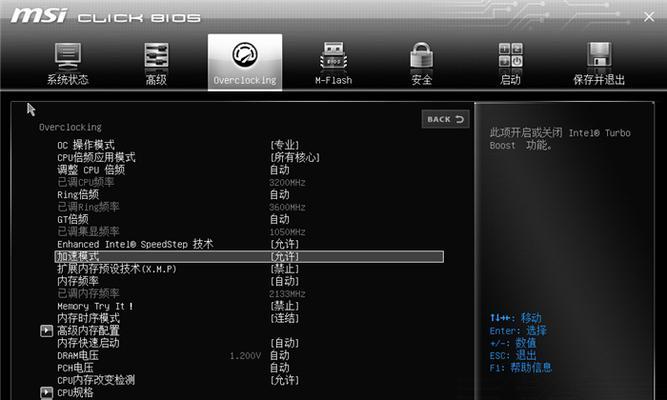This screenshot has height=400, width=667.
Task: Expand the CPU规格 submenu arrow
Action: tap(46, 392)
